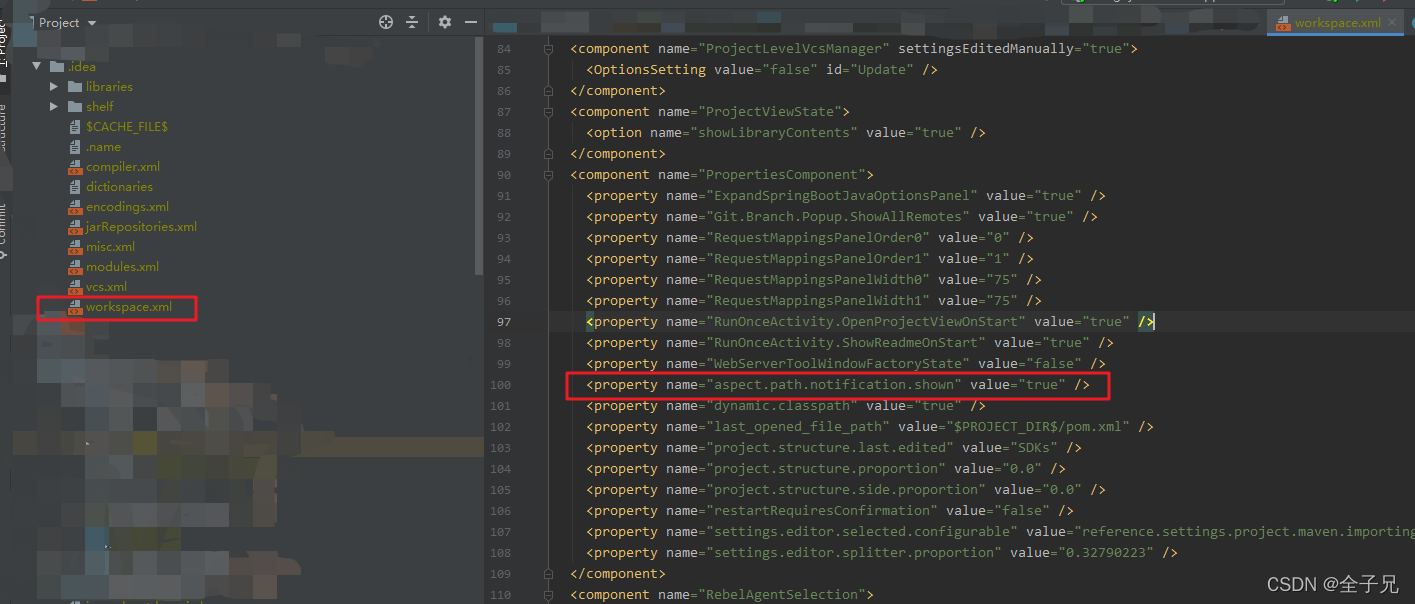Collapse the PropertiesComponent block at line 90
Screen dimensions: 1415x604
pos(547,174)
